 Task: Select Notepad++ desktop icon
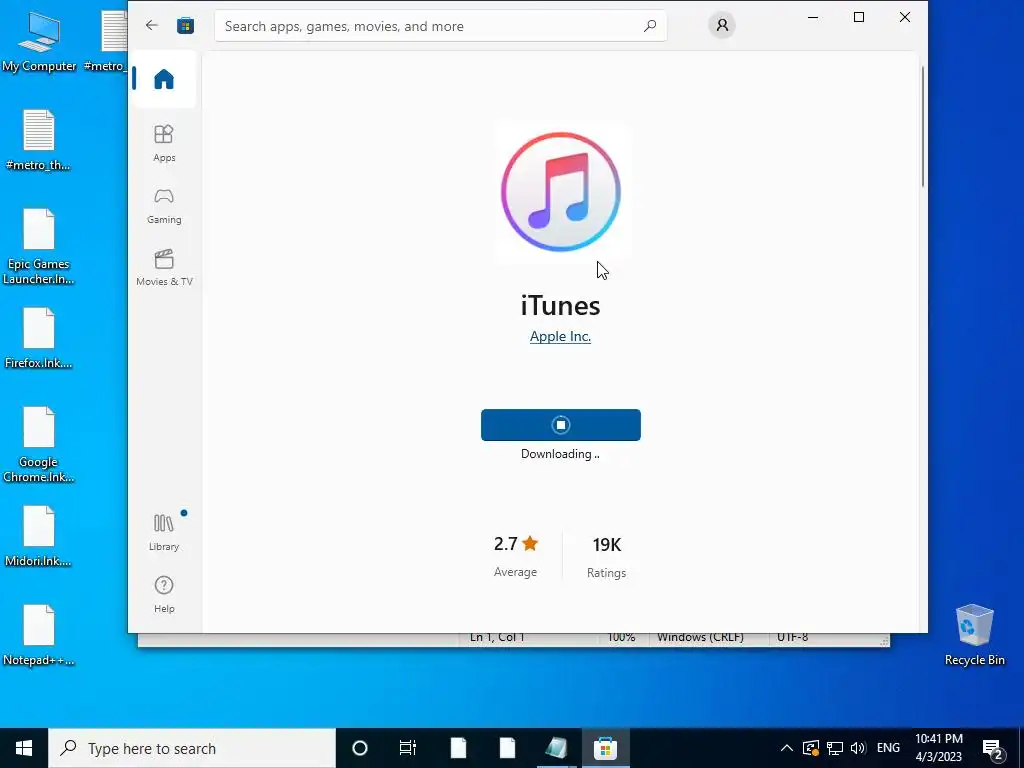coord(39,635)
